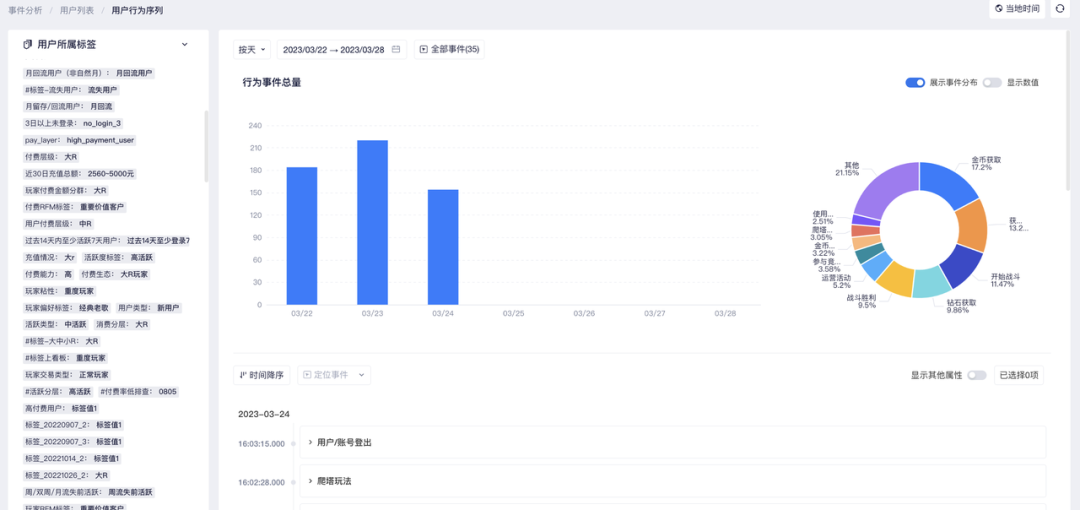Go to 事件分析 breadcrumb

(x=25, y=10)
